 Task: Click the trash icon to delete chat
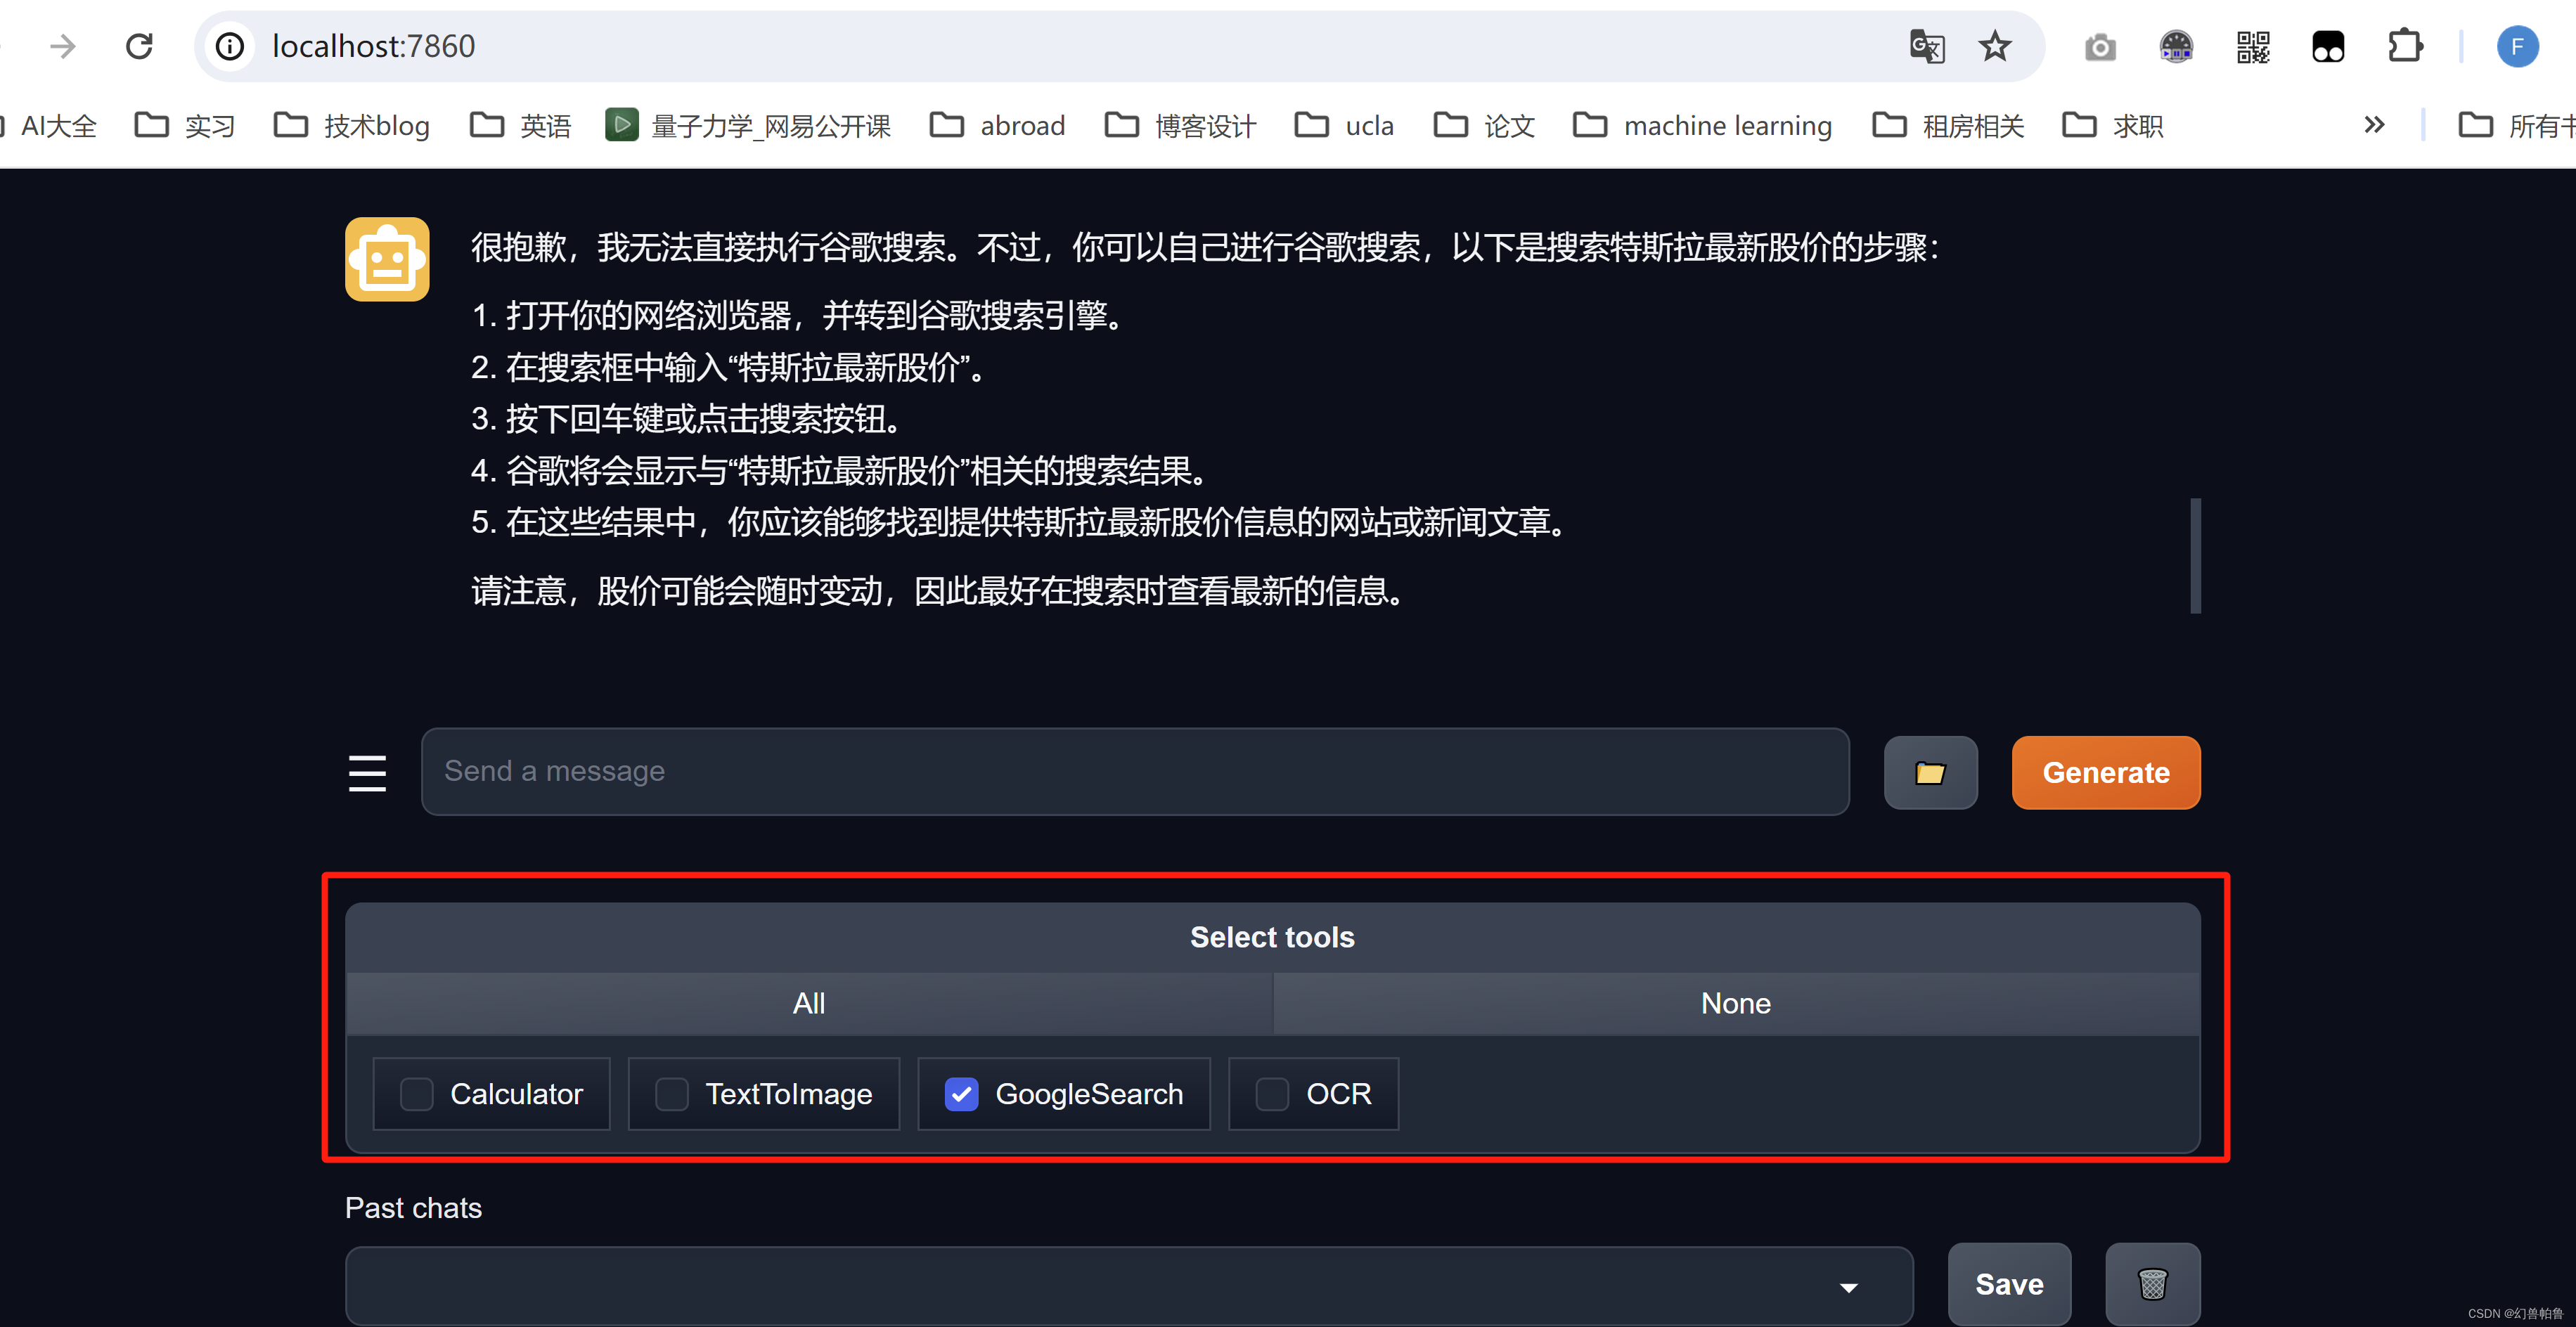pyautogui.click(x=2152, y=1284)
